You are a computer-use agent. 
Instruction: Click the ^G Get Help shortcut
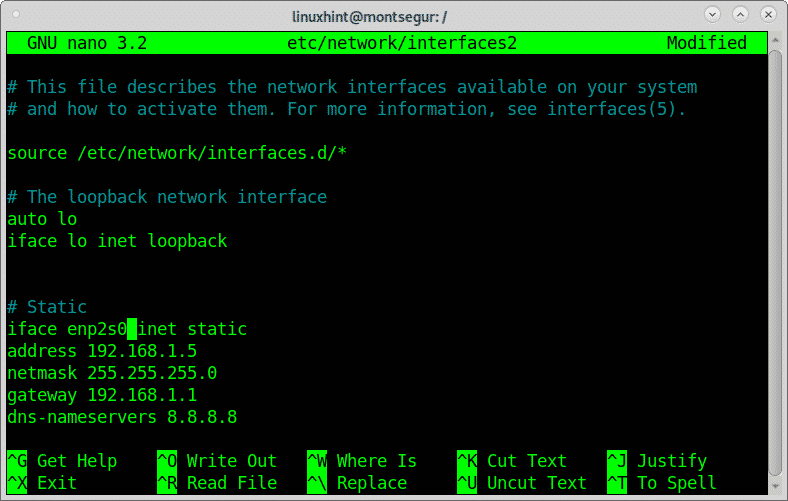pyautogui.click(x=62, y=461)
